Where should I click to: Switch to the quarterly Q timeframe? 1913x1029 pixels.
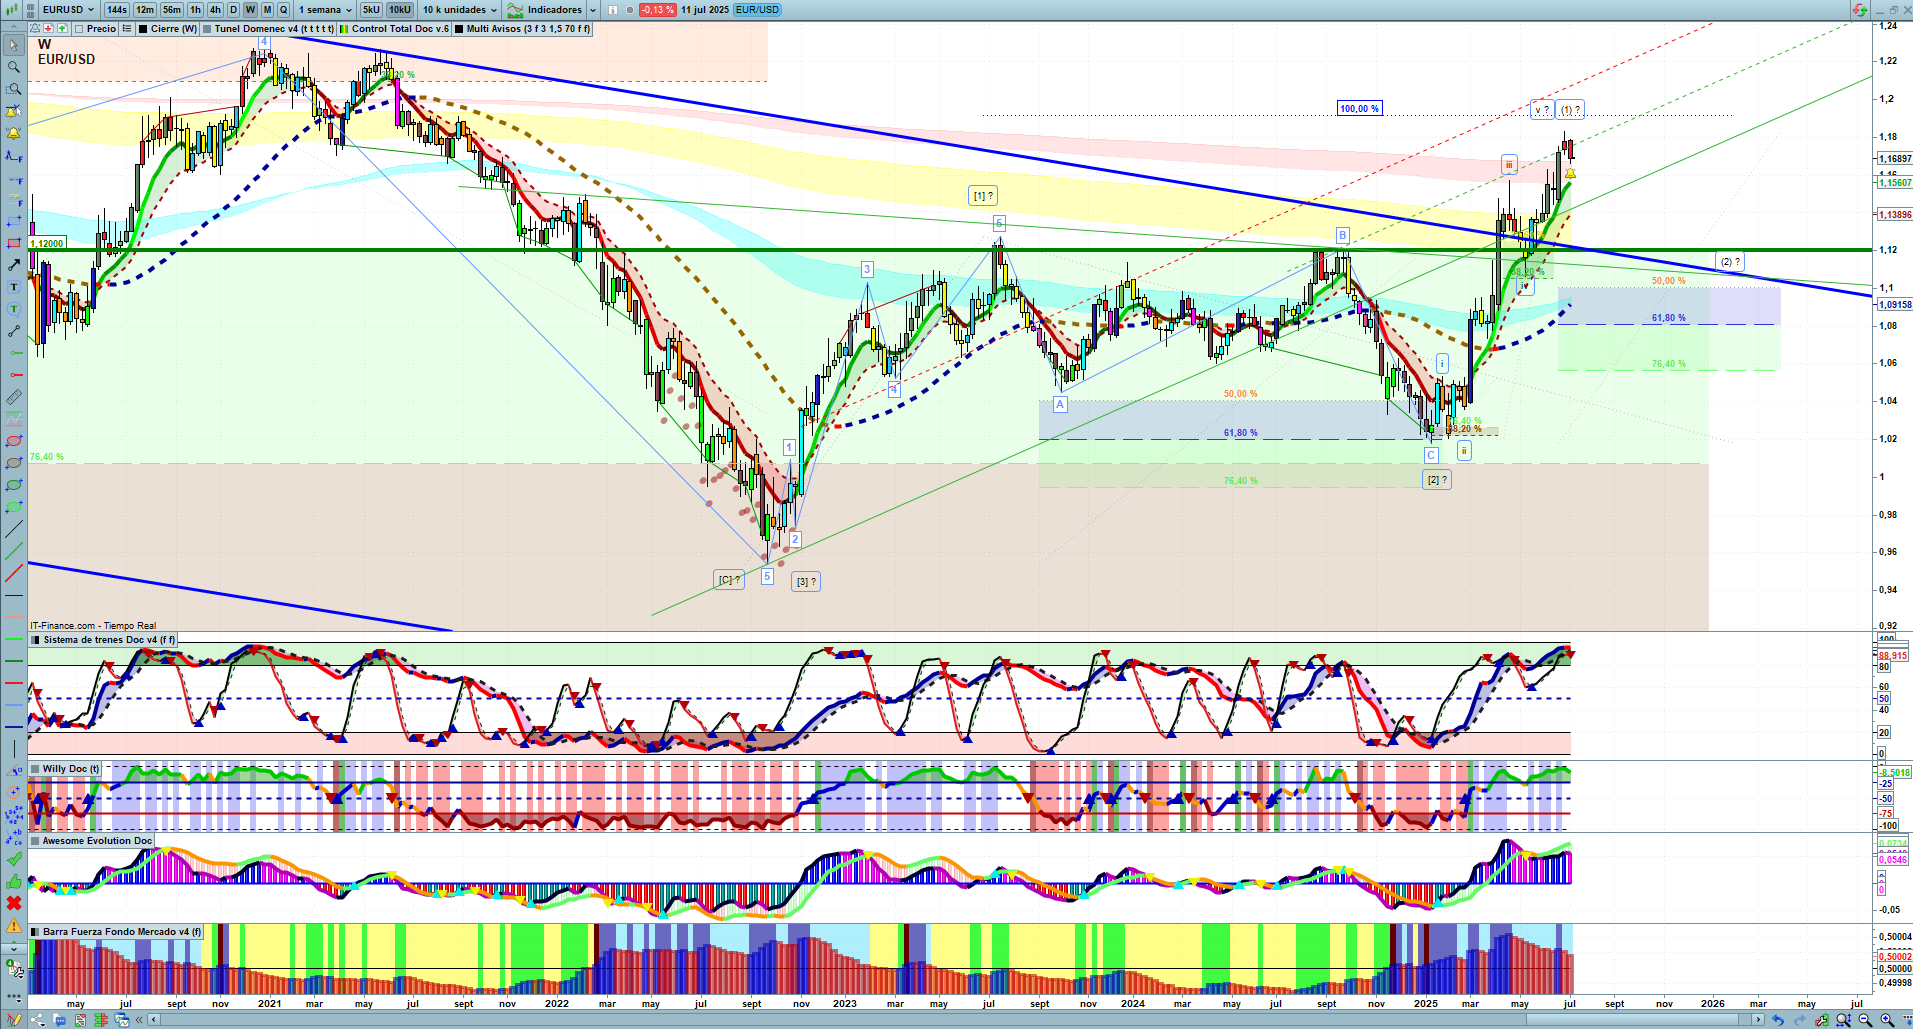[x=283, y=10]
